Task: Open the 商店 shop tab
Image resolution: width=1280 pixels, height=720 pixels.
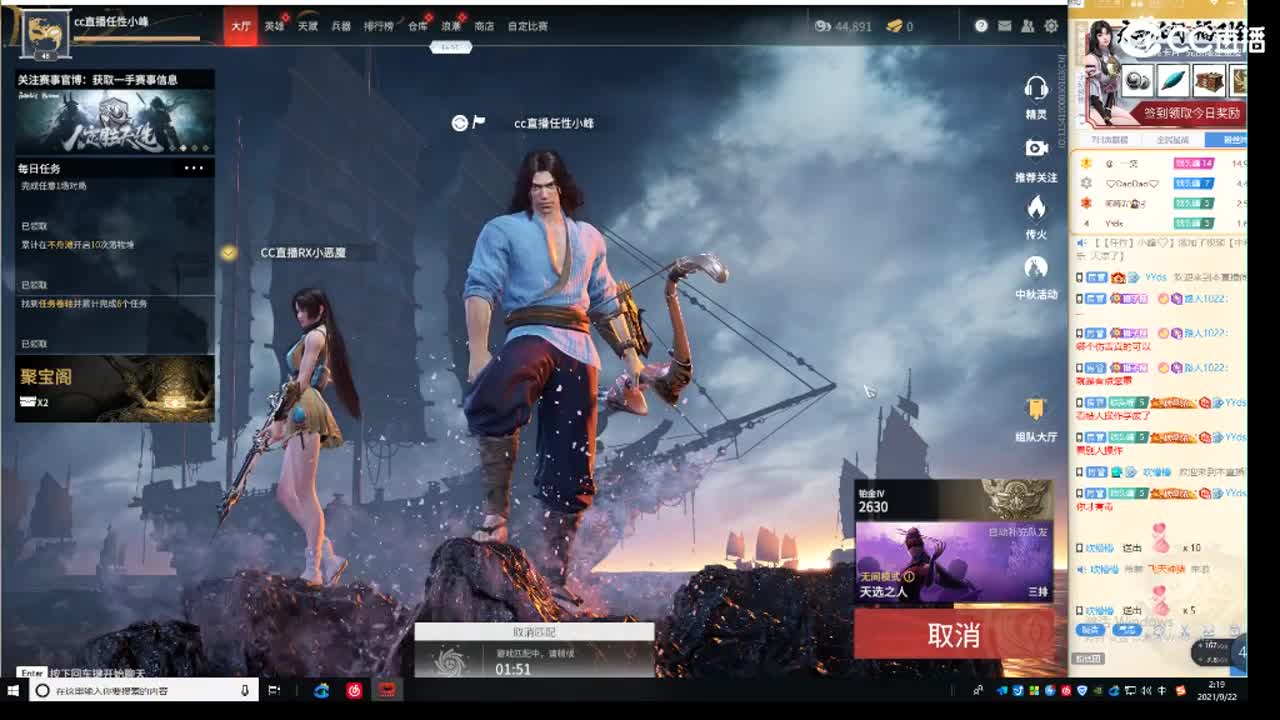Action: coord(484,26)
